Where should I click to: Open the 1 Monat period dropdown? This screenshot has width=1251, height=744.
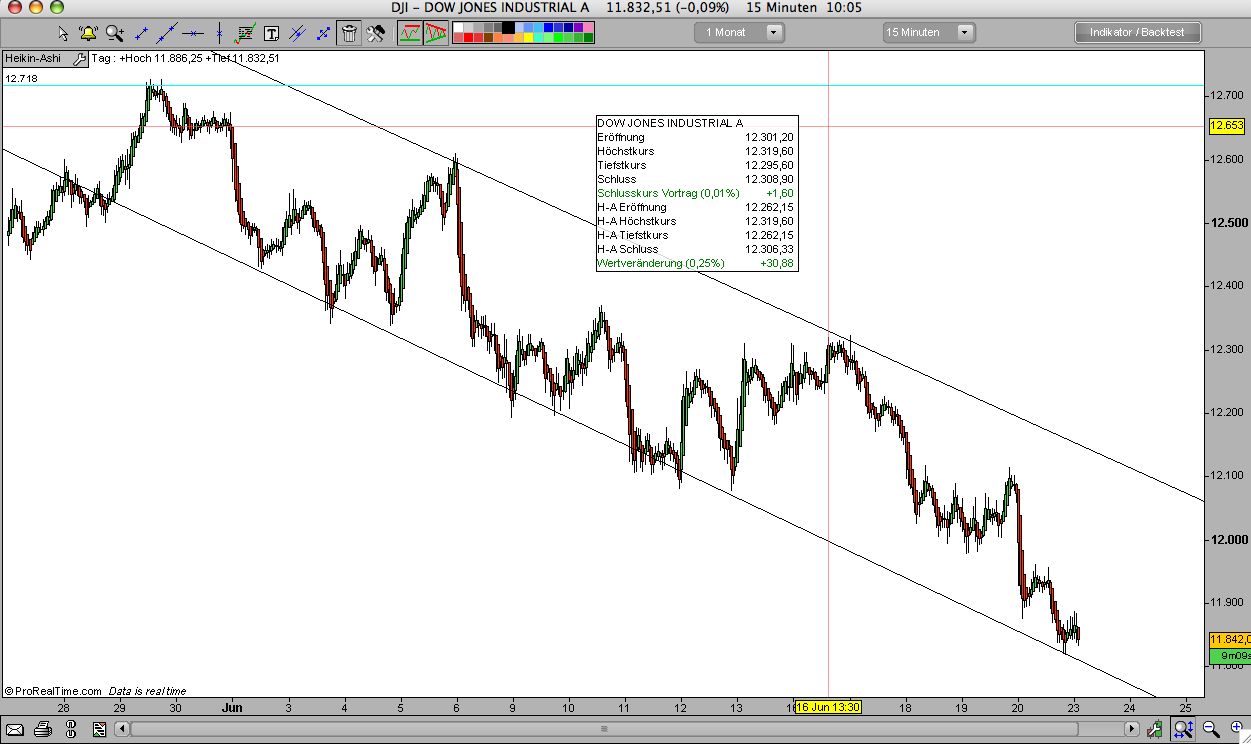740,32
